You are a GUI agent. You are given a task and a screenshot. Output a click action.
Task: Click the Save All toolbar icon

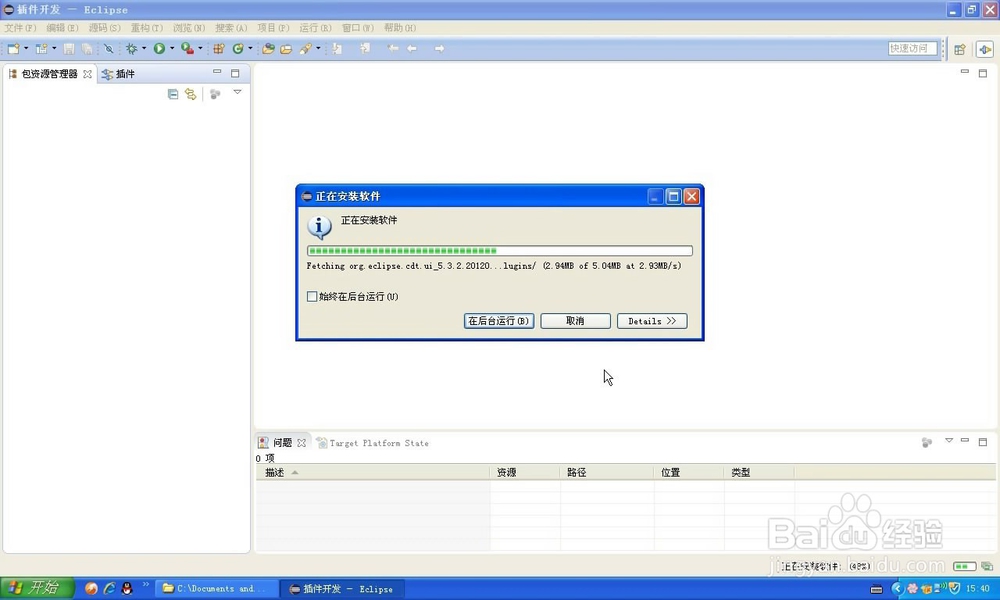87,48
